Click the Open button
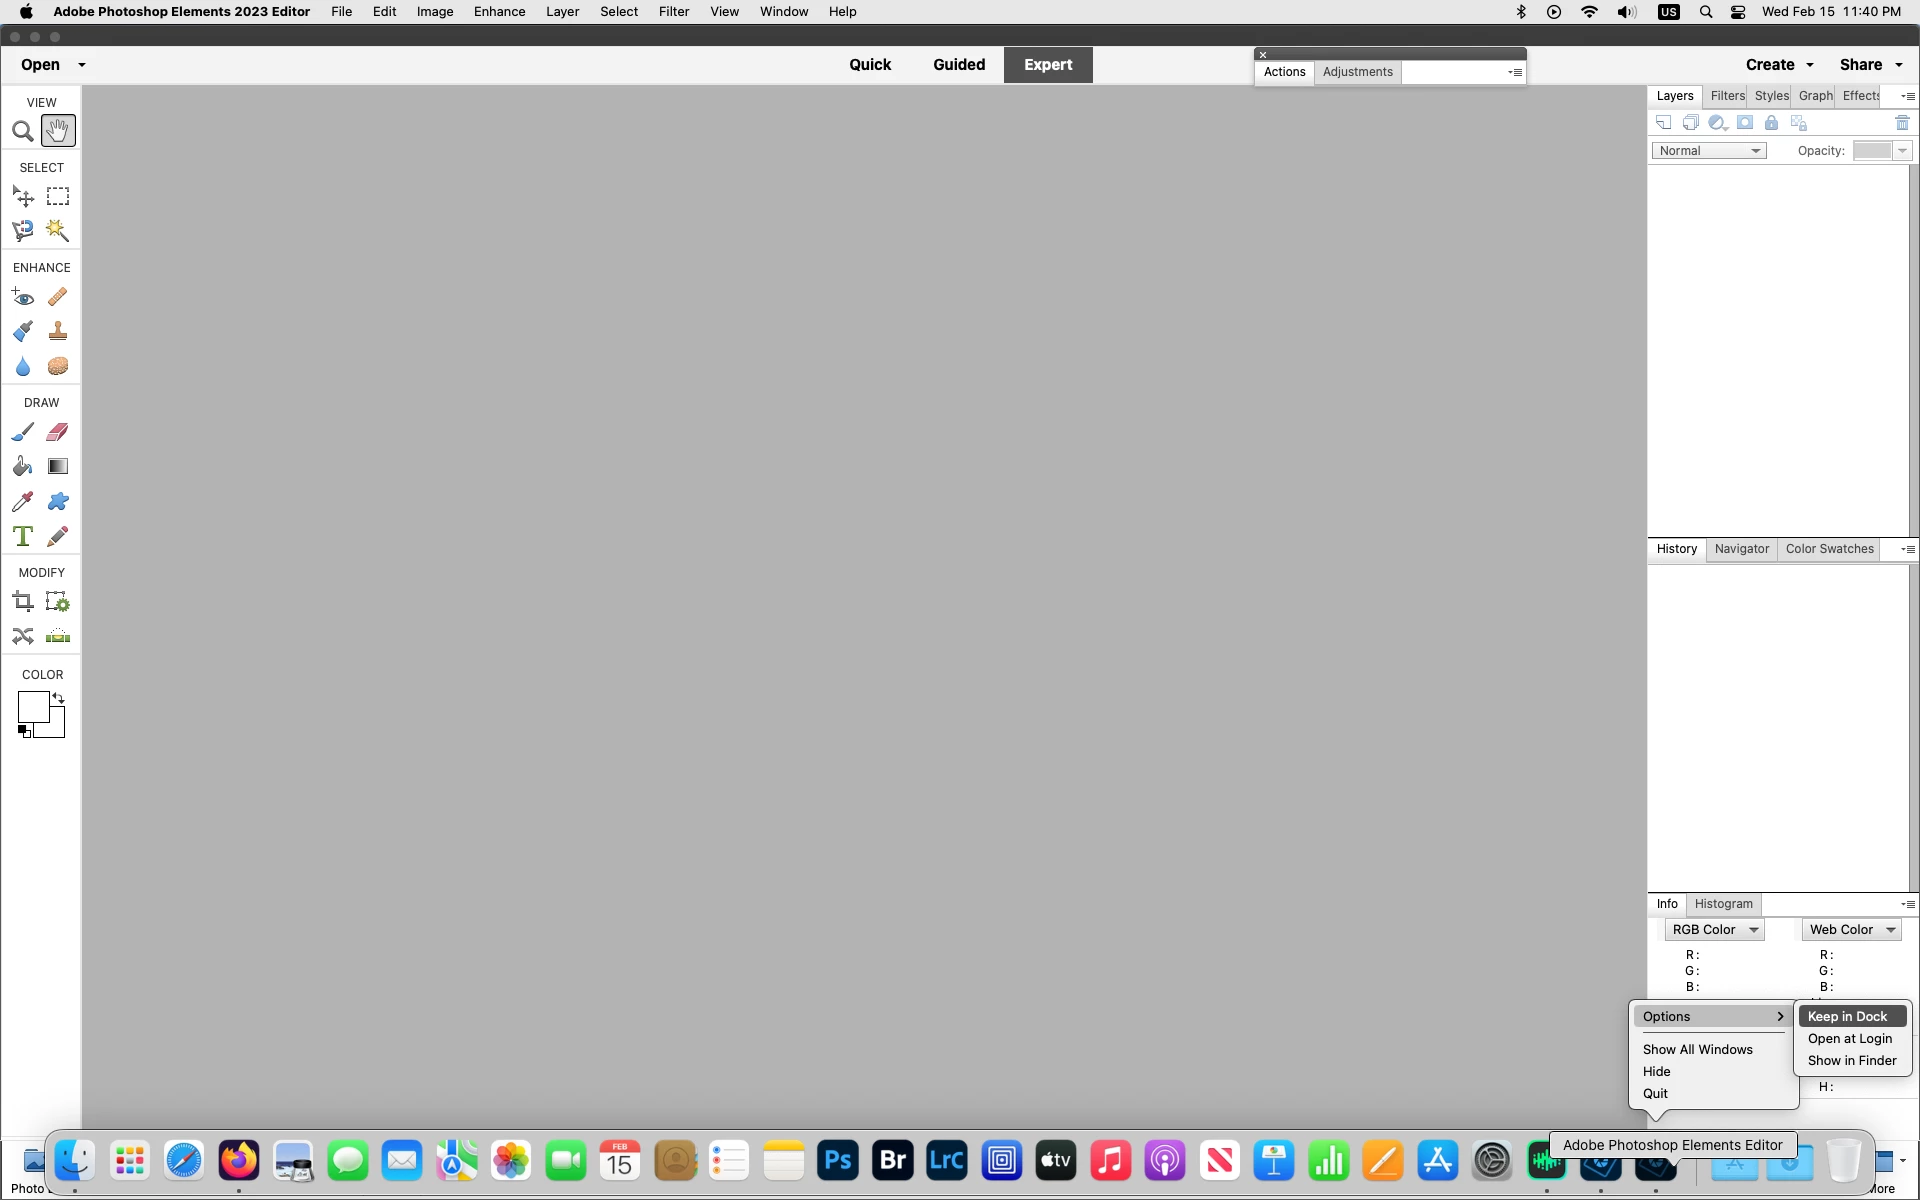This screenshot has width=1920, height=1200. pyautogui.click(x=40, y=65)
